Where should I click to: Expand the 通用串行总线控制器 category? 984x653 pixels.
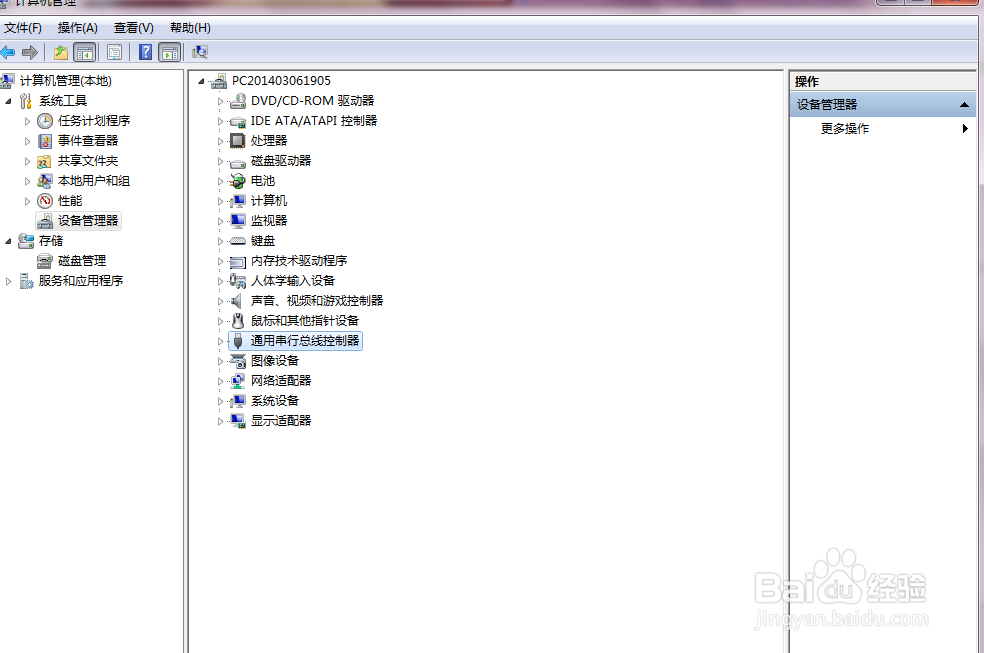220,341
